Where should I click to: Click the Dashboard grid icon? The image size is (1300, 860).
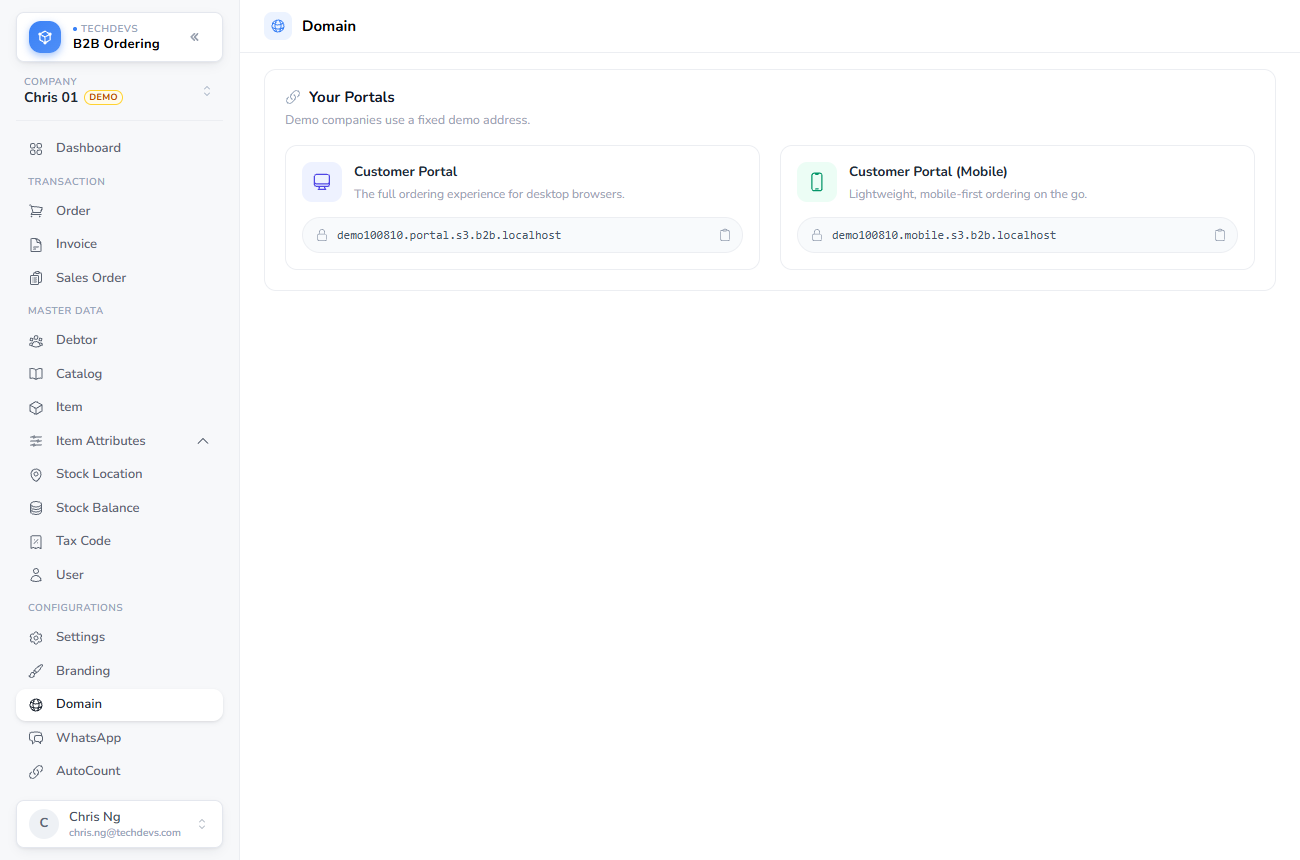click(36, 148)
